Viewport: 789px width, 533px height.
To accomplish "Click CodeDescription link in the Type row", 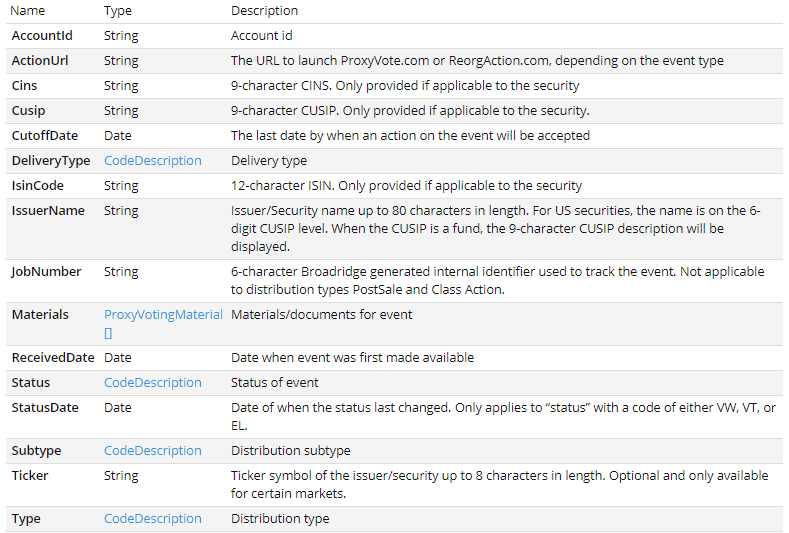I will point(152,518).
